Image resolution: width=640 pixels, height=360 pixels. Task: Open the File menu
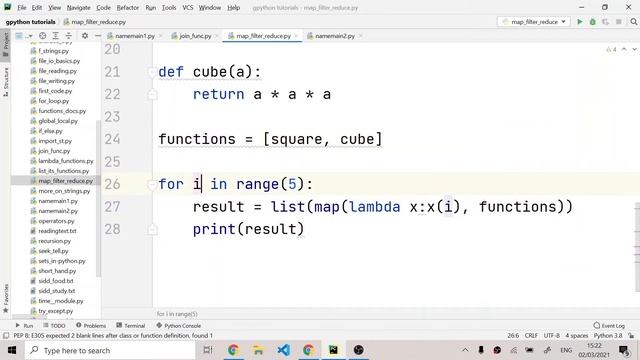(22, 7)
